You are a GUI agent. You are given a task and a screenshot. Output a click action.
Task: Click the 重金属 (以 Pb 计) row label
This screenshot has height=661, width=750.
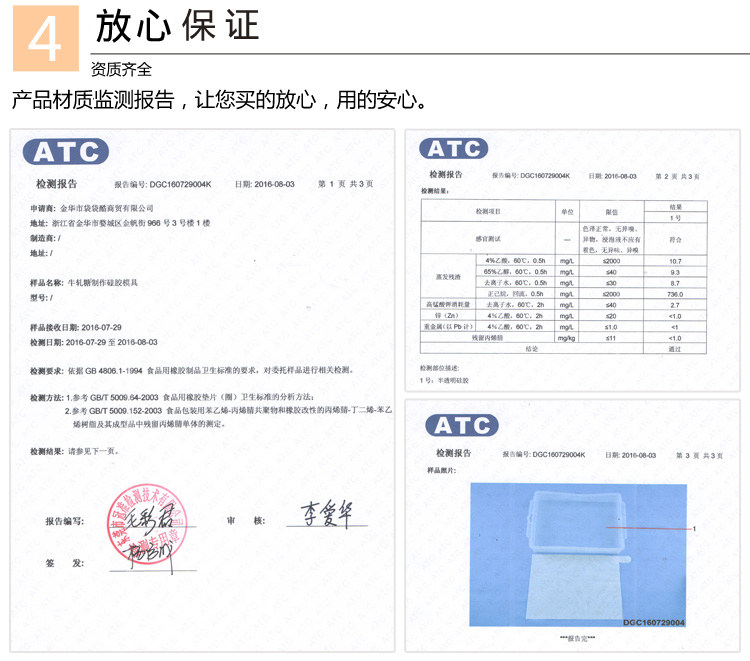[448, 327]
